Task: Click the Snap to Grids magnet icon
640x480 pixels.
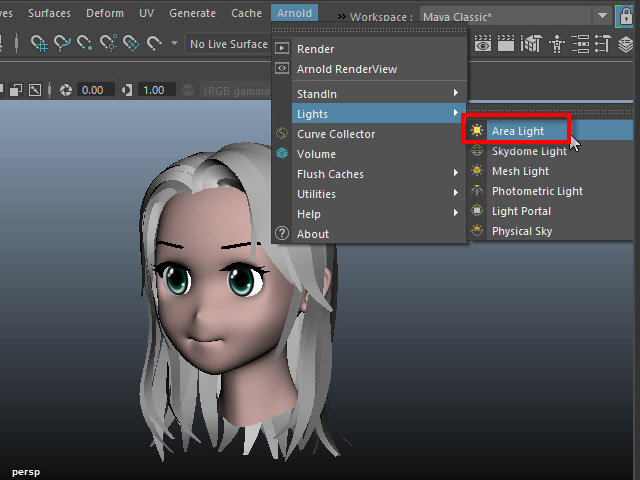Action: [41, 44]
